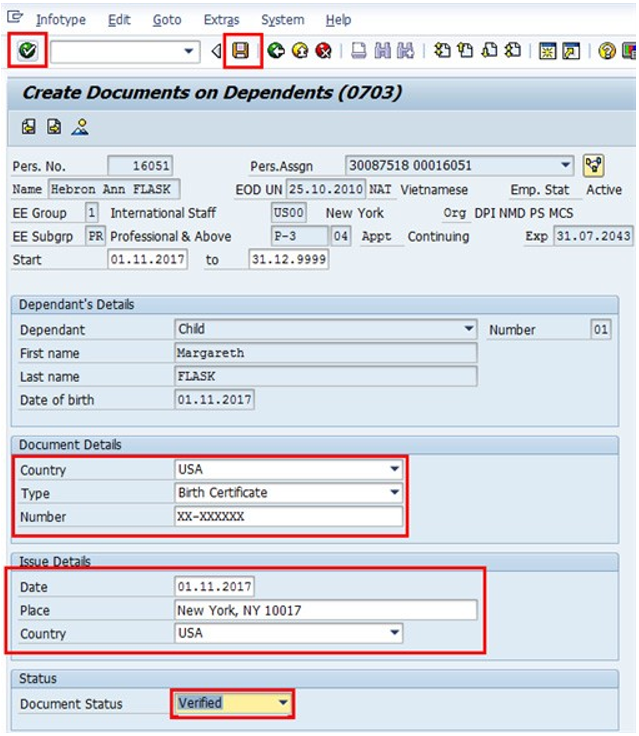Viewport: 639px width, 736px height.
Task: Click the dependant Number field 01
Action: click(x=601, y=329)
